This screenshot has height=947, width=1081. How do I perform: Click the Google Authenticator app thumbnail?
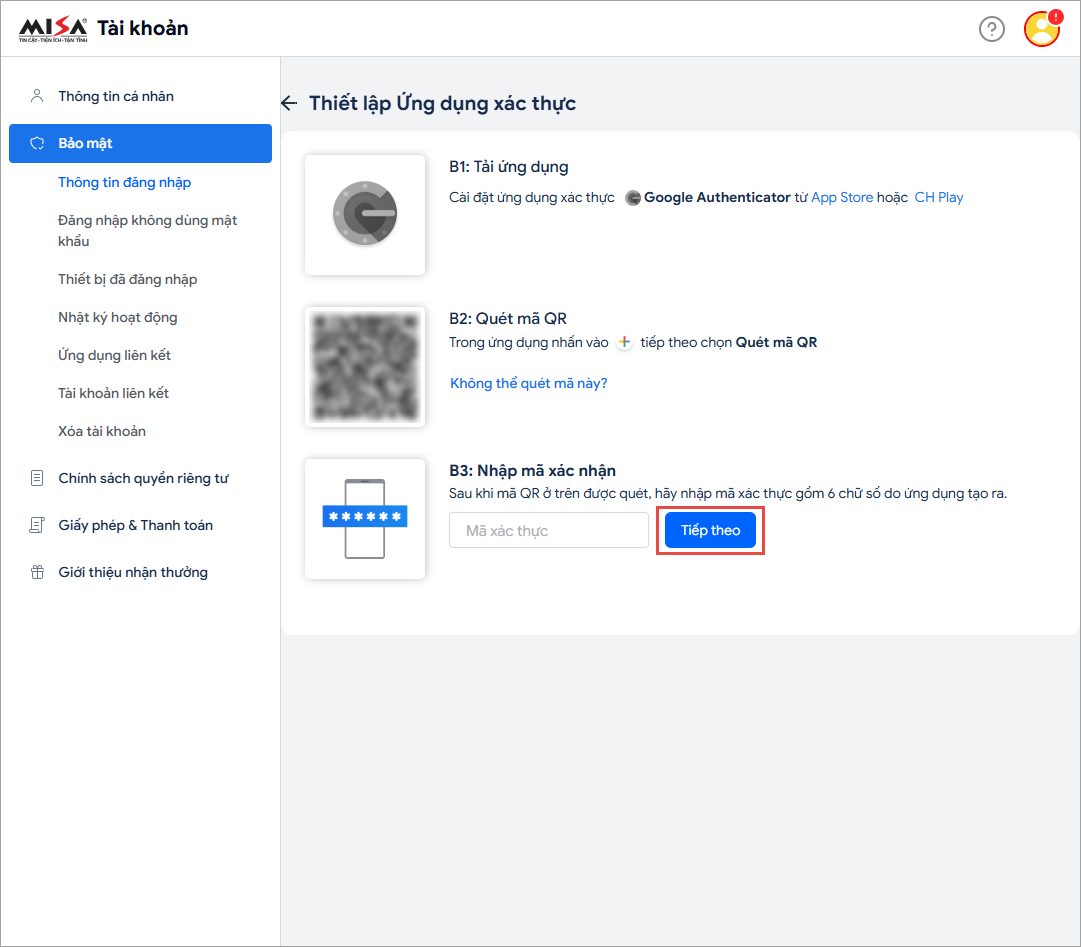tap(365, 215)
